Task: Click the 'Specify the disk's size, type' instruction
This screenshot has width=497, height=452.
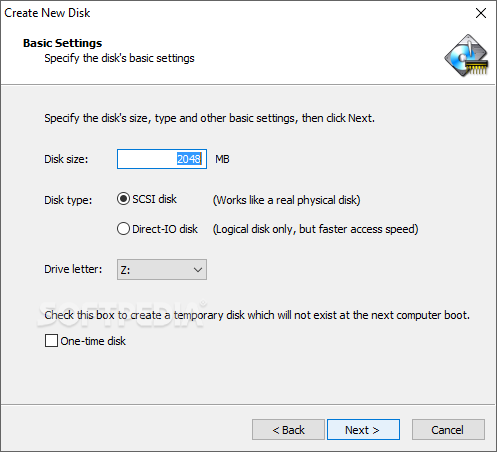Action: point(209,118)
